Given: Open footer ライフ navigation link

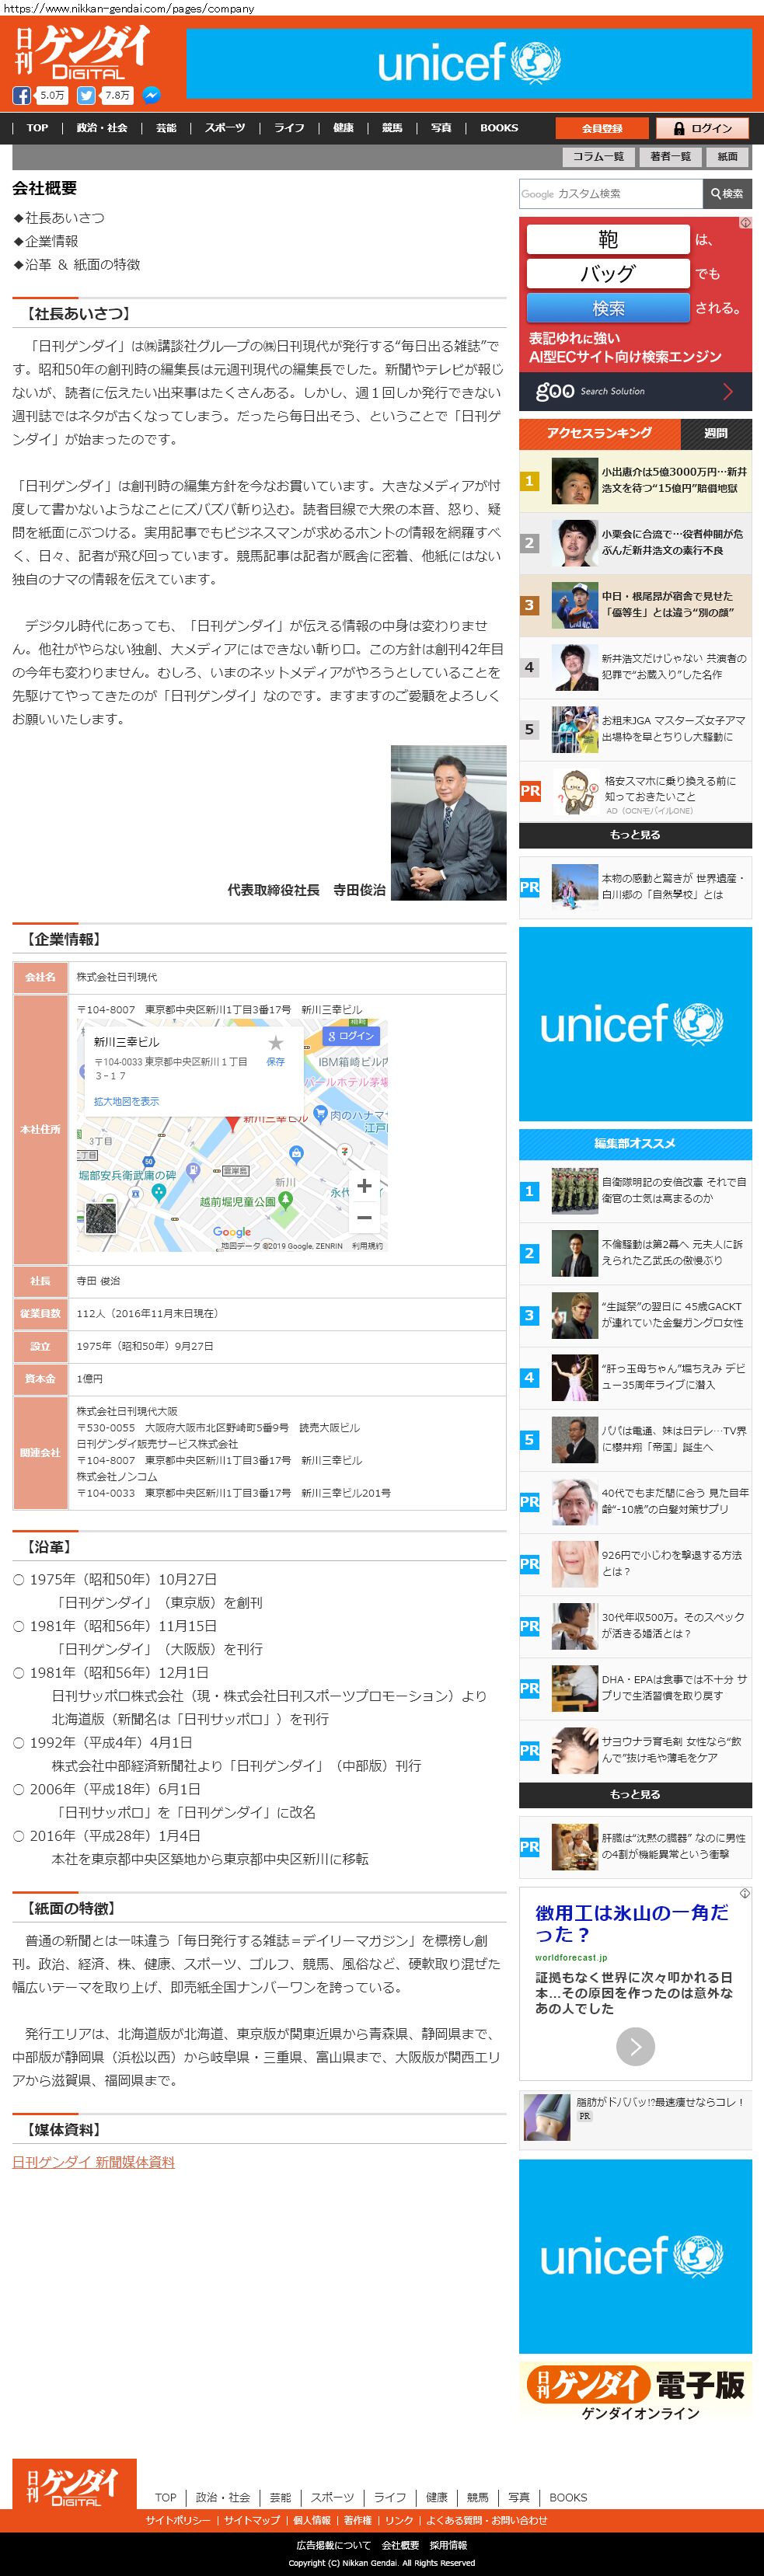Looking at the screenshot, I should [x=390, y=2497].
